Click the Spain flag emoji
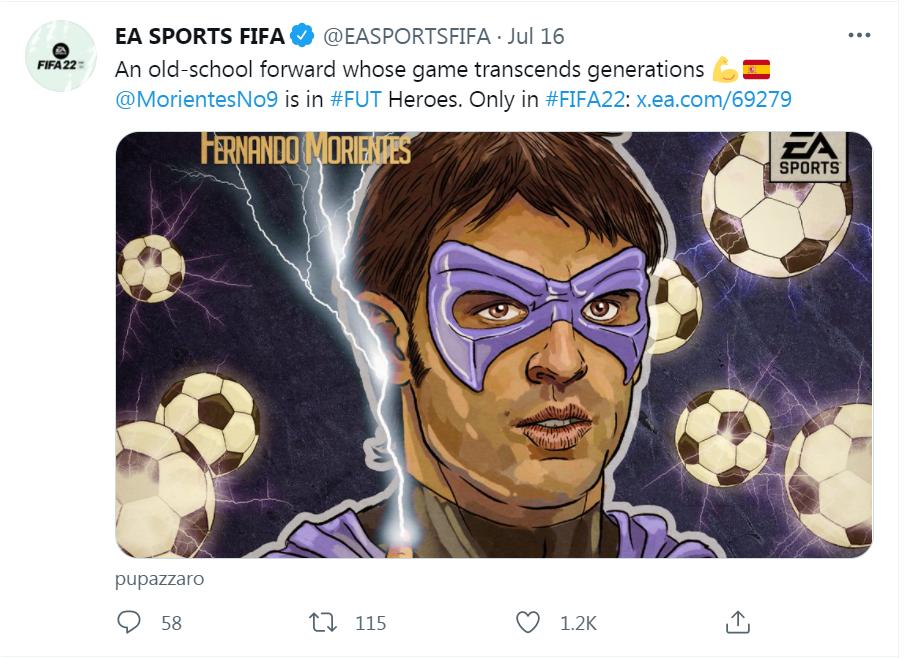Viewport: 916px width, 658px height. click(757, 69)
